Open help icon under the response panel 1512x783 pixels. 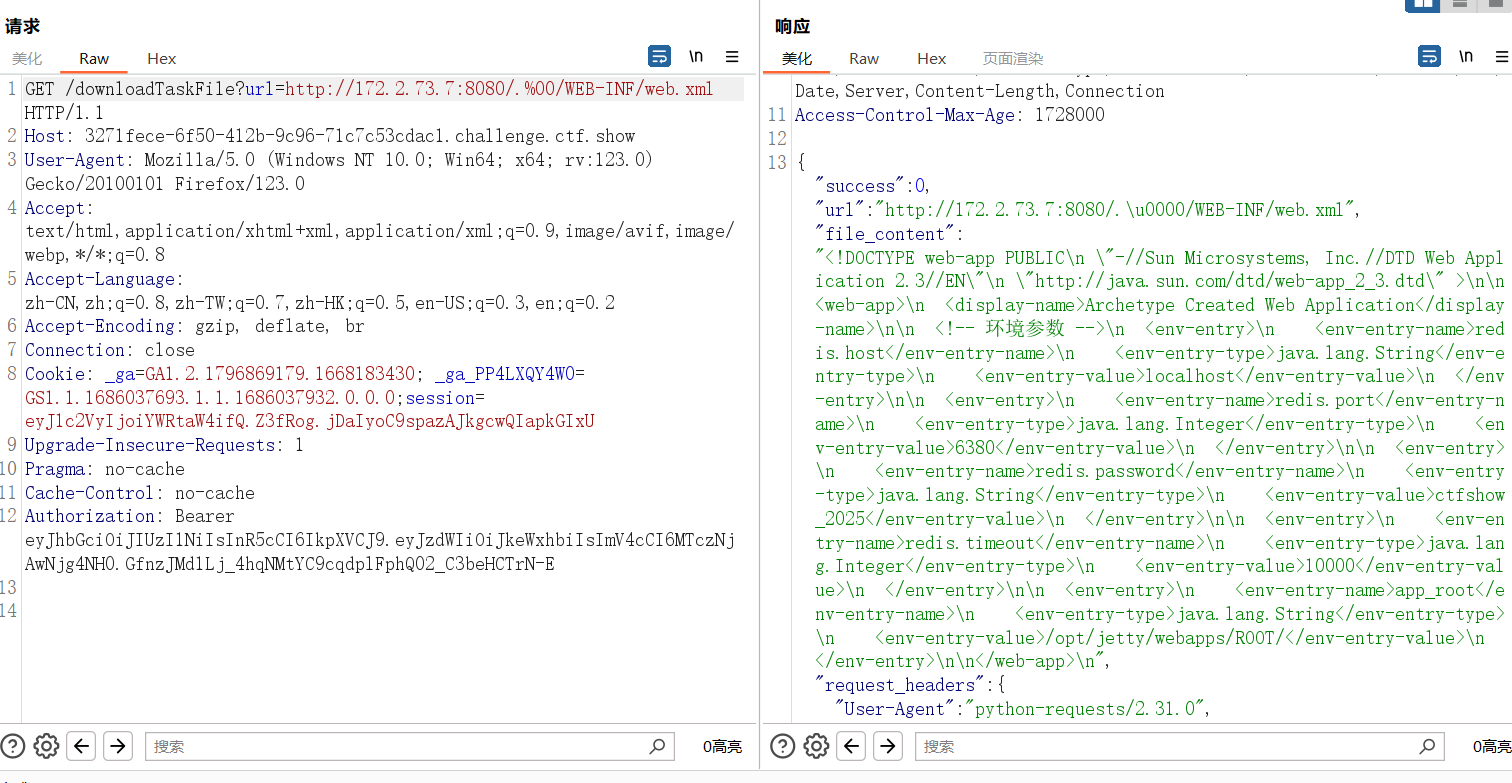point(783,746)
